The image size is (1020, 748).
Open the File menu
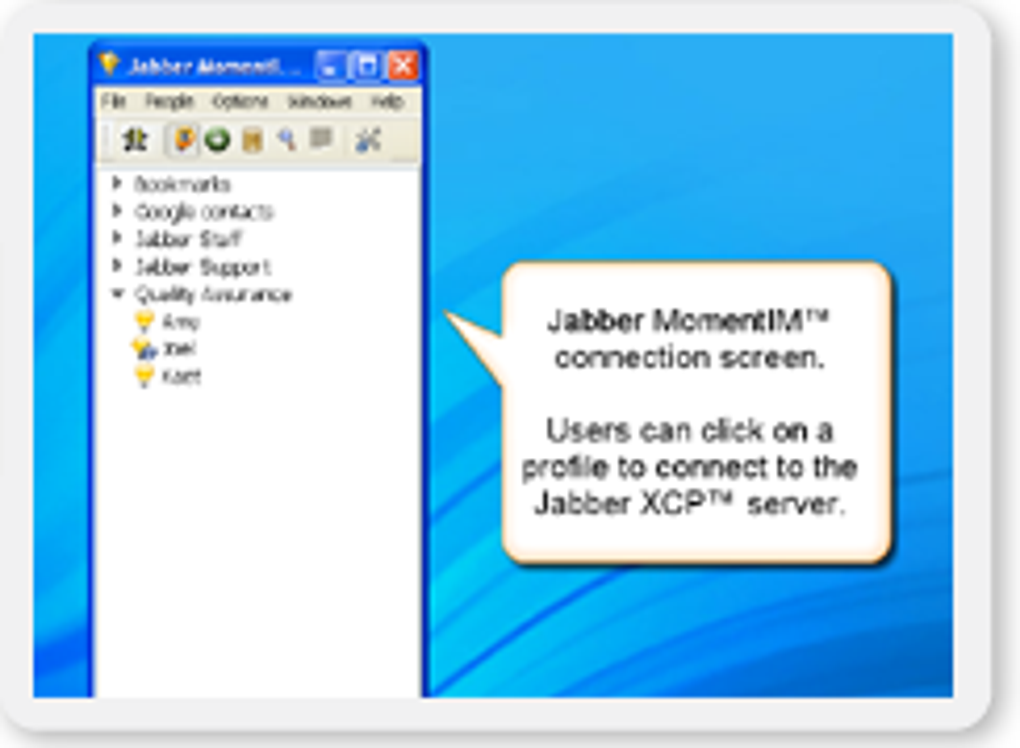click(x=113, y=101)
